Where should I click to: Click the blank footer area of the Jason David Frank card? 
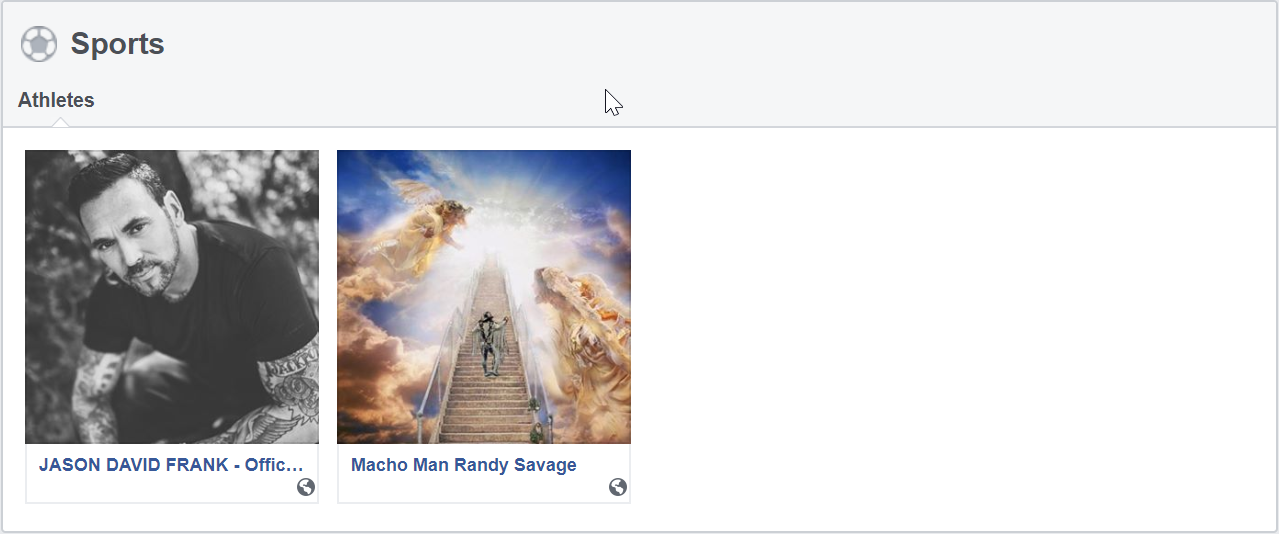click(x=160, y=488)
